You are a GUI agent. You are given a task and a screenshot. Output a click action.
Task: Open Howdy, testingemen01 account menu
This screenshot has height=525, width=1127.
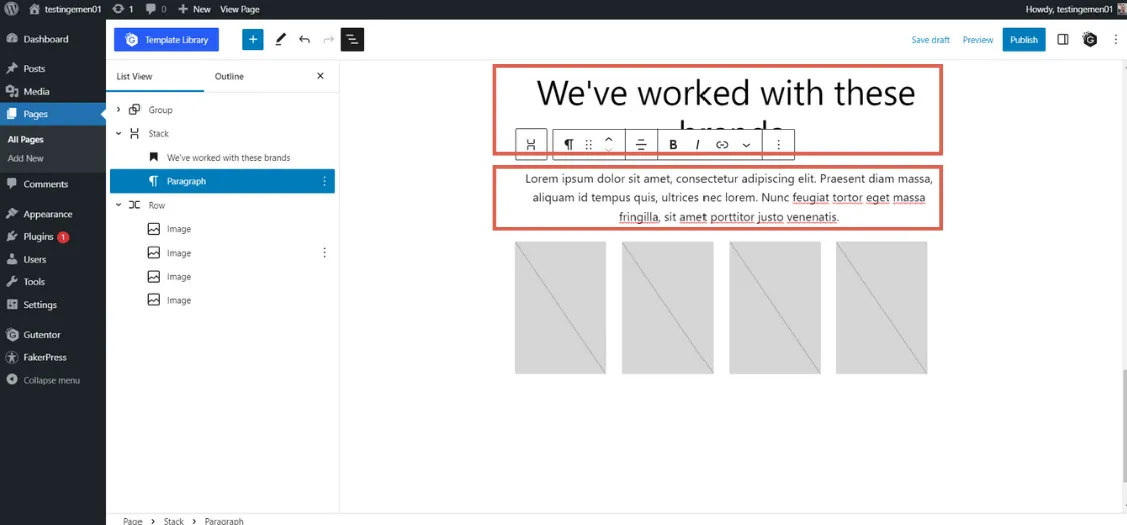(1075, 9)
